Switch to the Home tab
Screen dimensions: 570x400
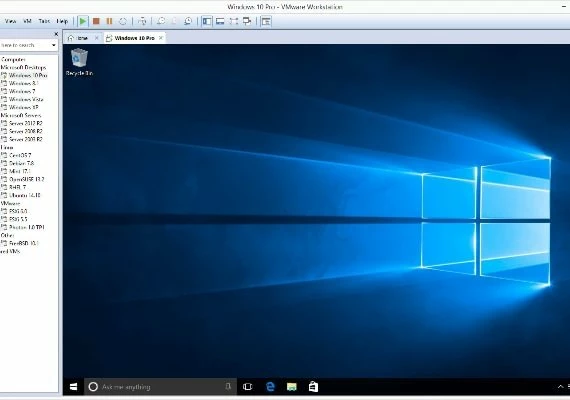tap(83, 38)
